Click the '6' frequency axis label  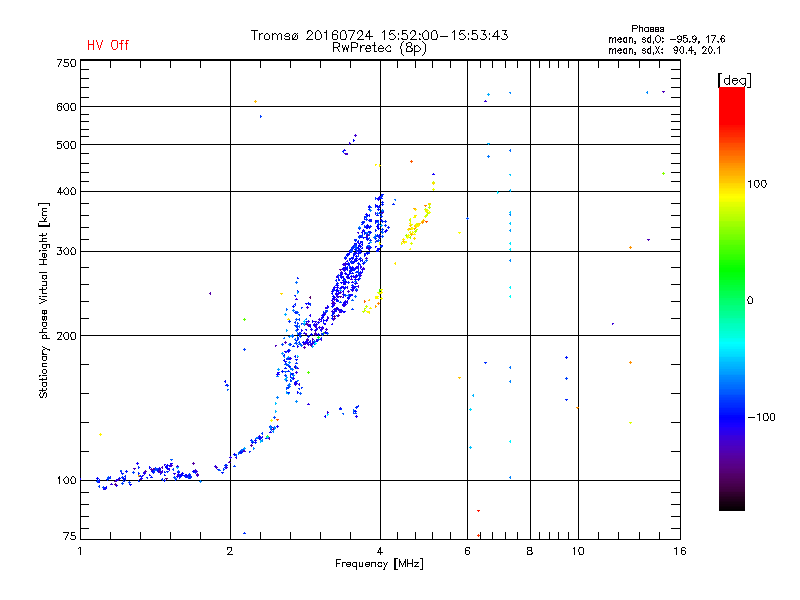pos(467,551)
